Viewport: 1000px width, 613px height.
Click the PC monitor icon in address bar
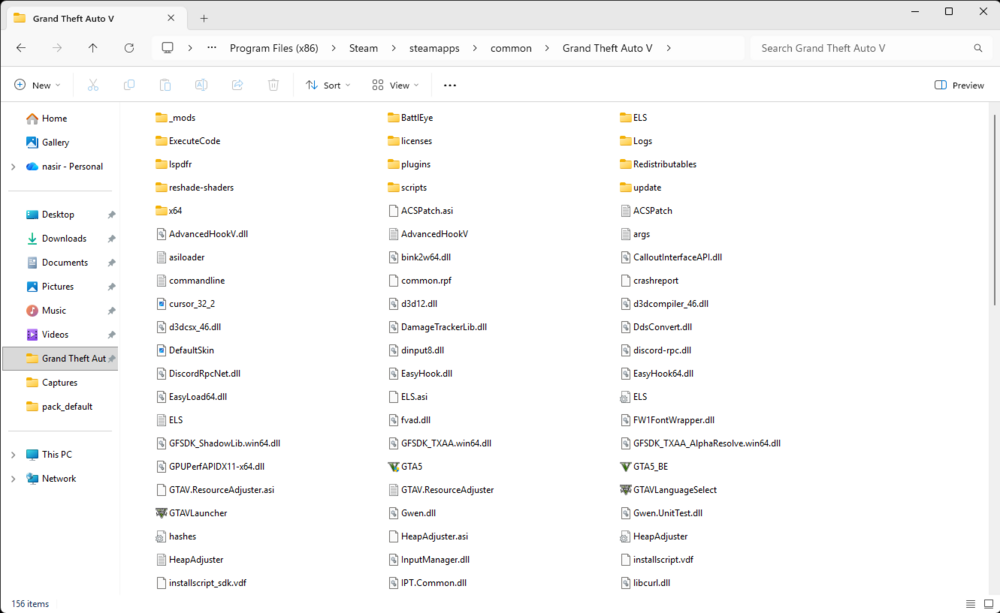(167, 48)
